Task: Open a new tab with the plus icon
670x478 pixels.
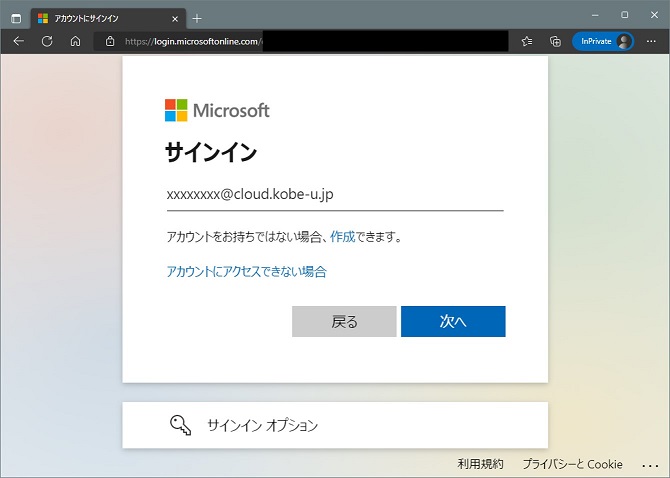Action: (x=197, y=19)
